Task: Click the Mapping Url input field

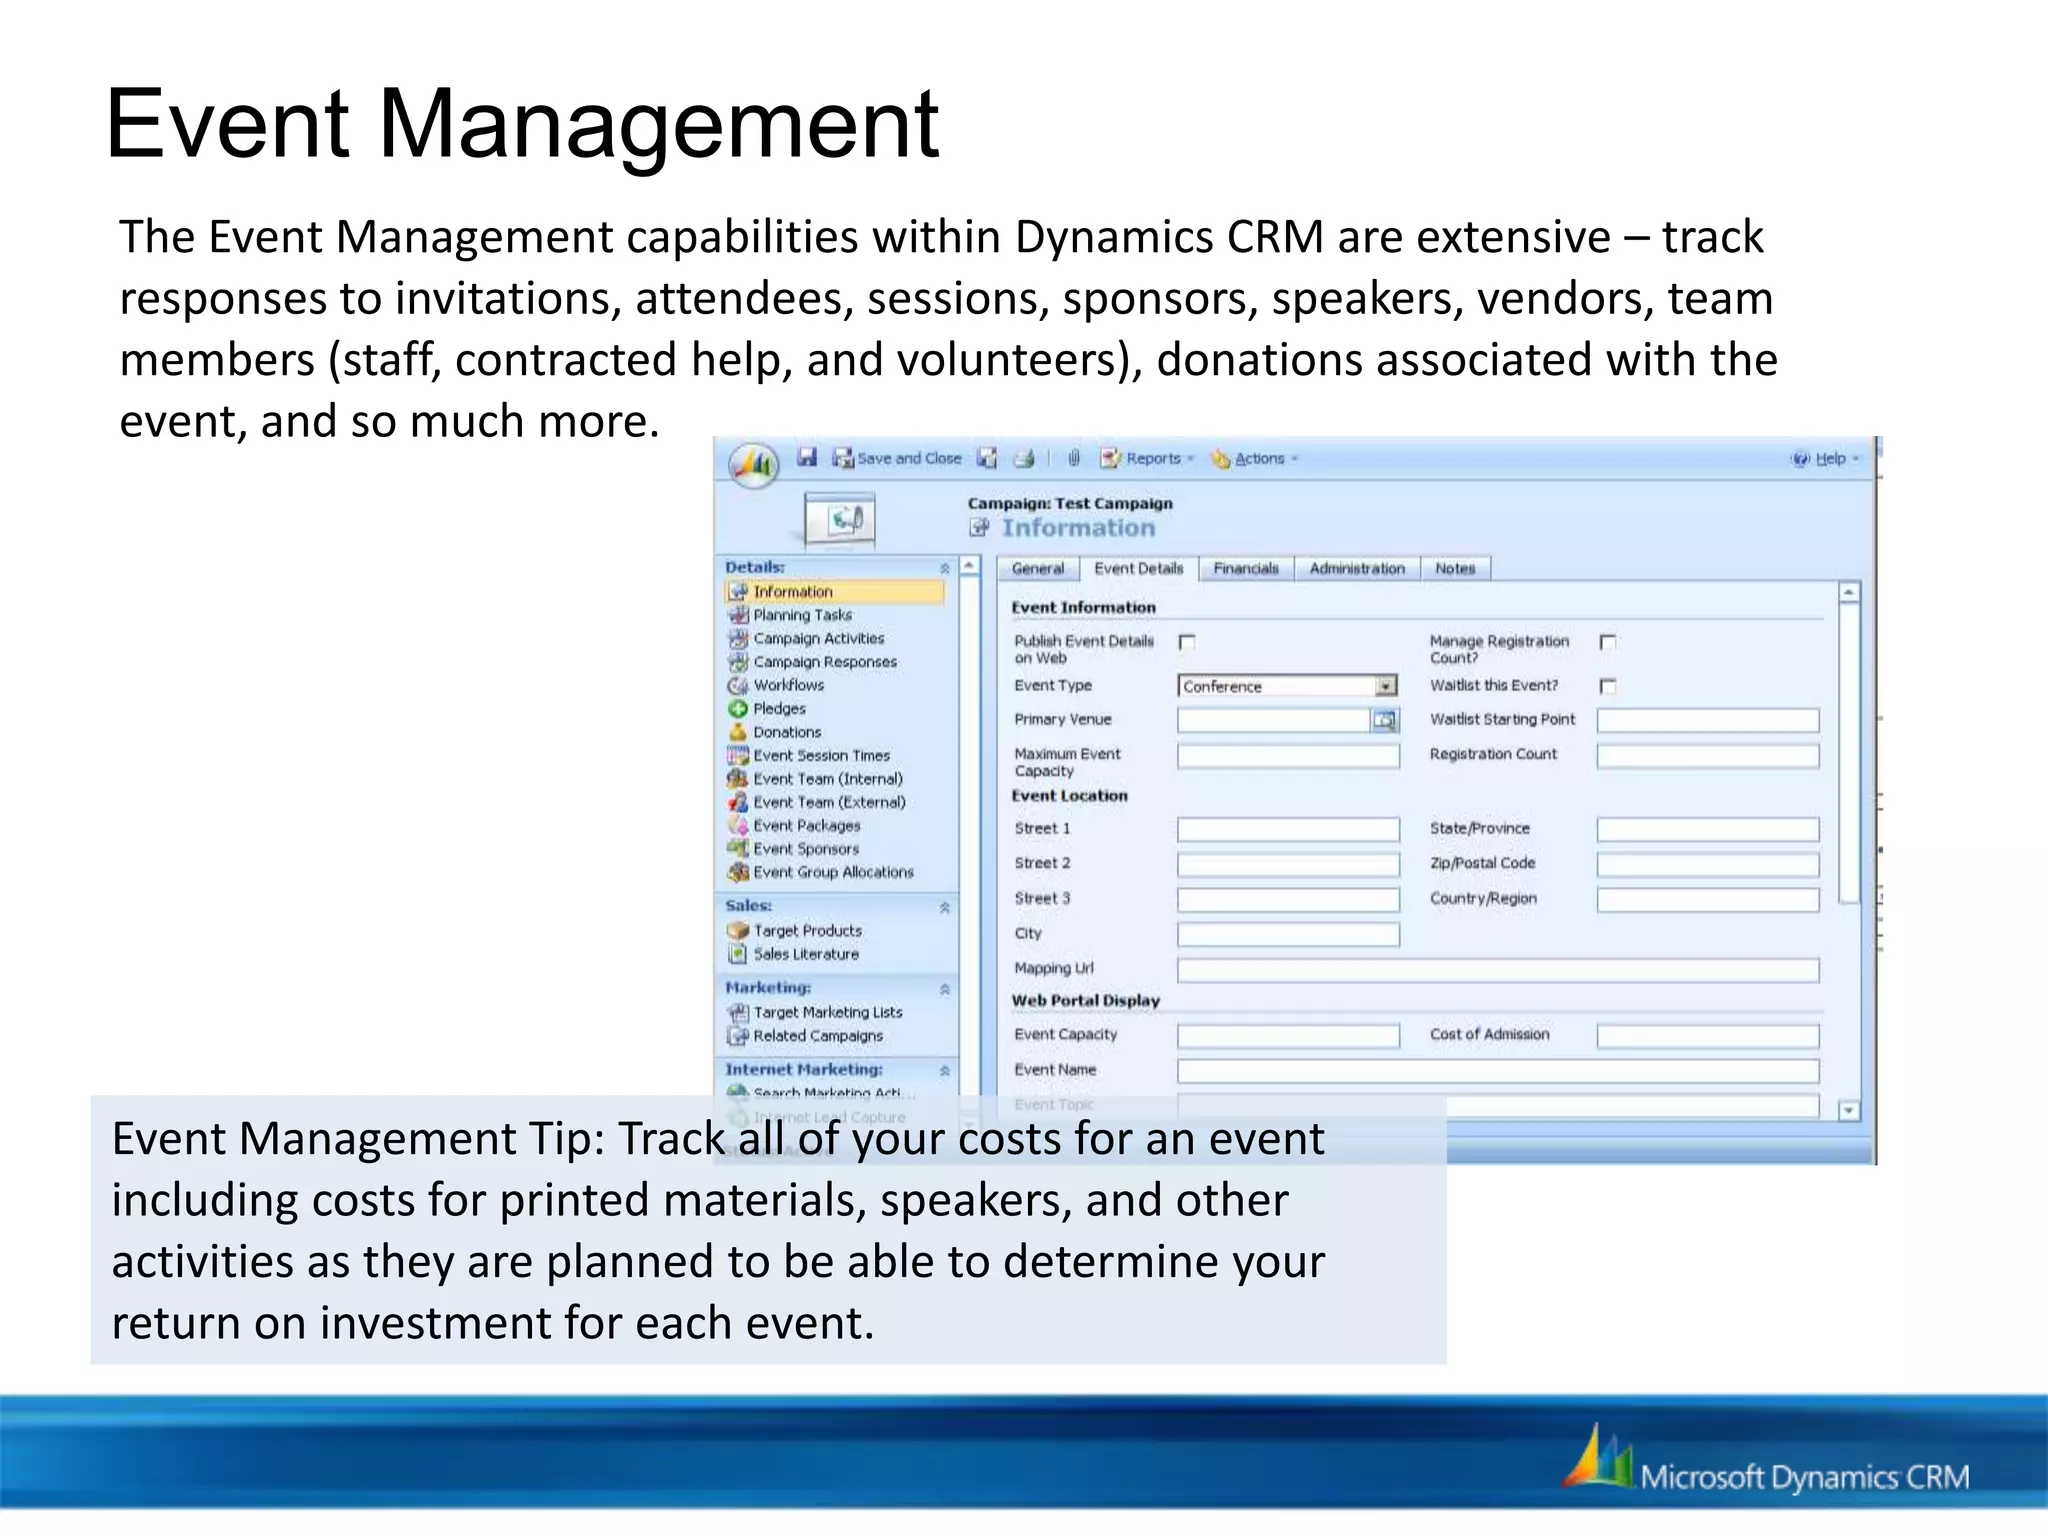Action: tap(1497, 970)
